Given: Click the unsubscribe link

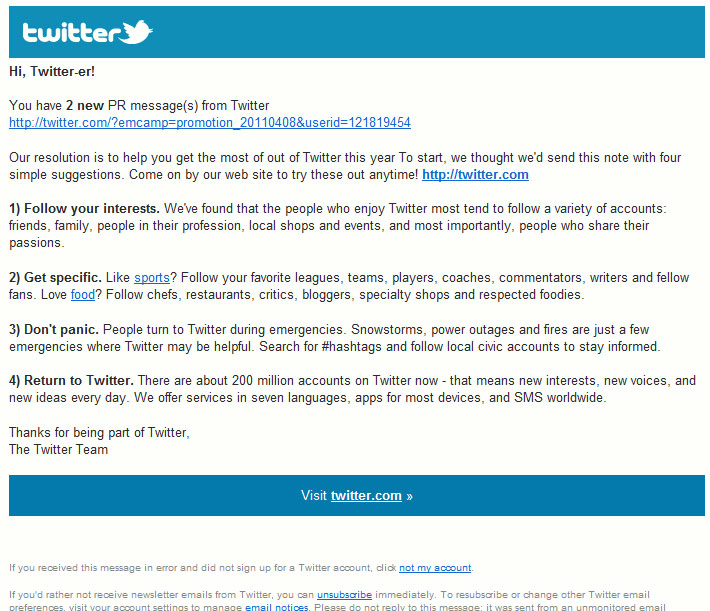Looking at the screenshot, I should pyautogui.click(x=344, y=594).
